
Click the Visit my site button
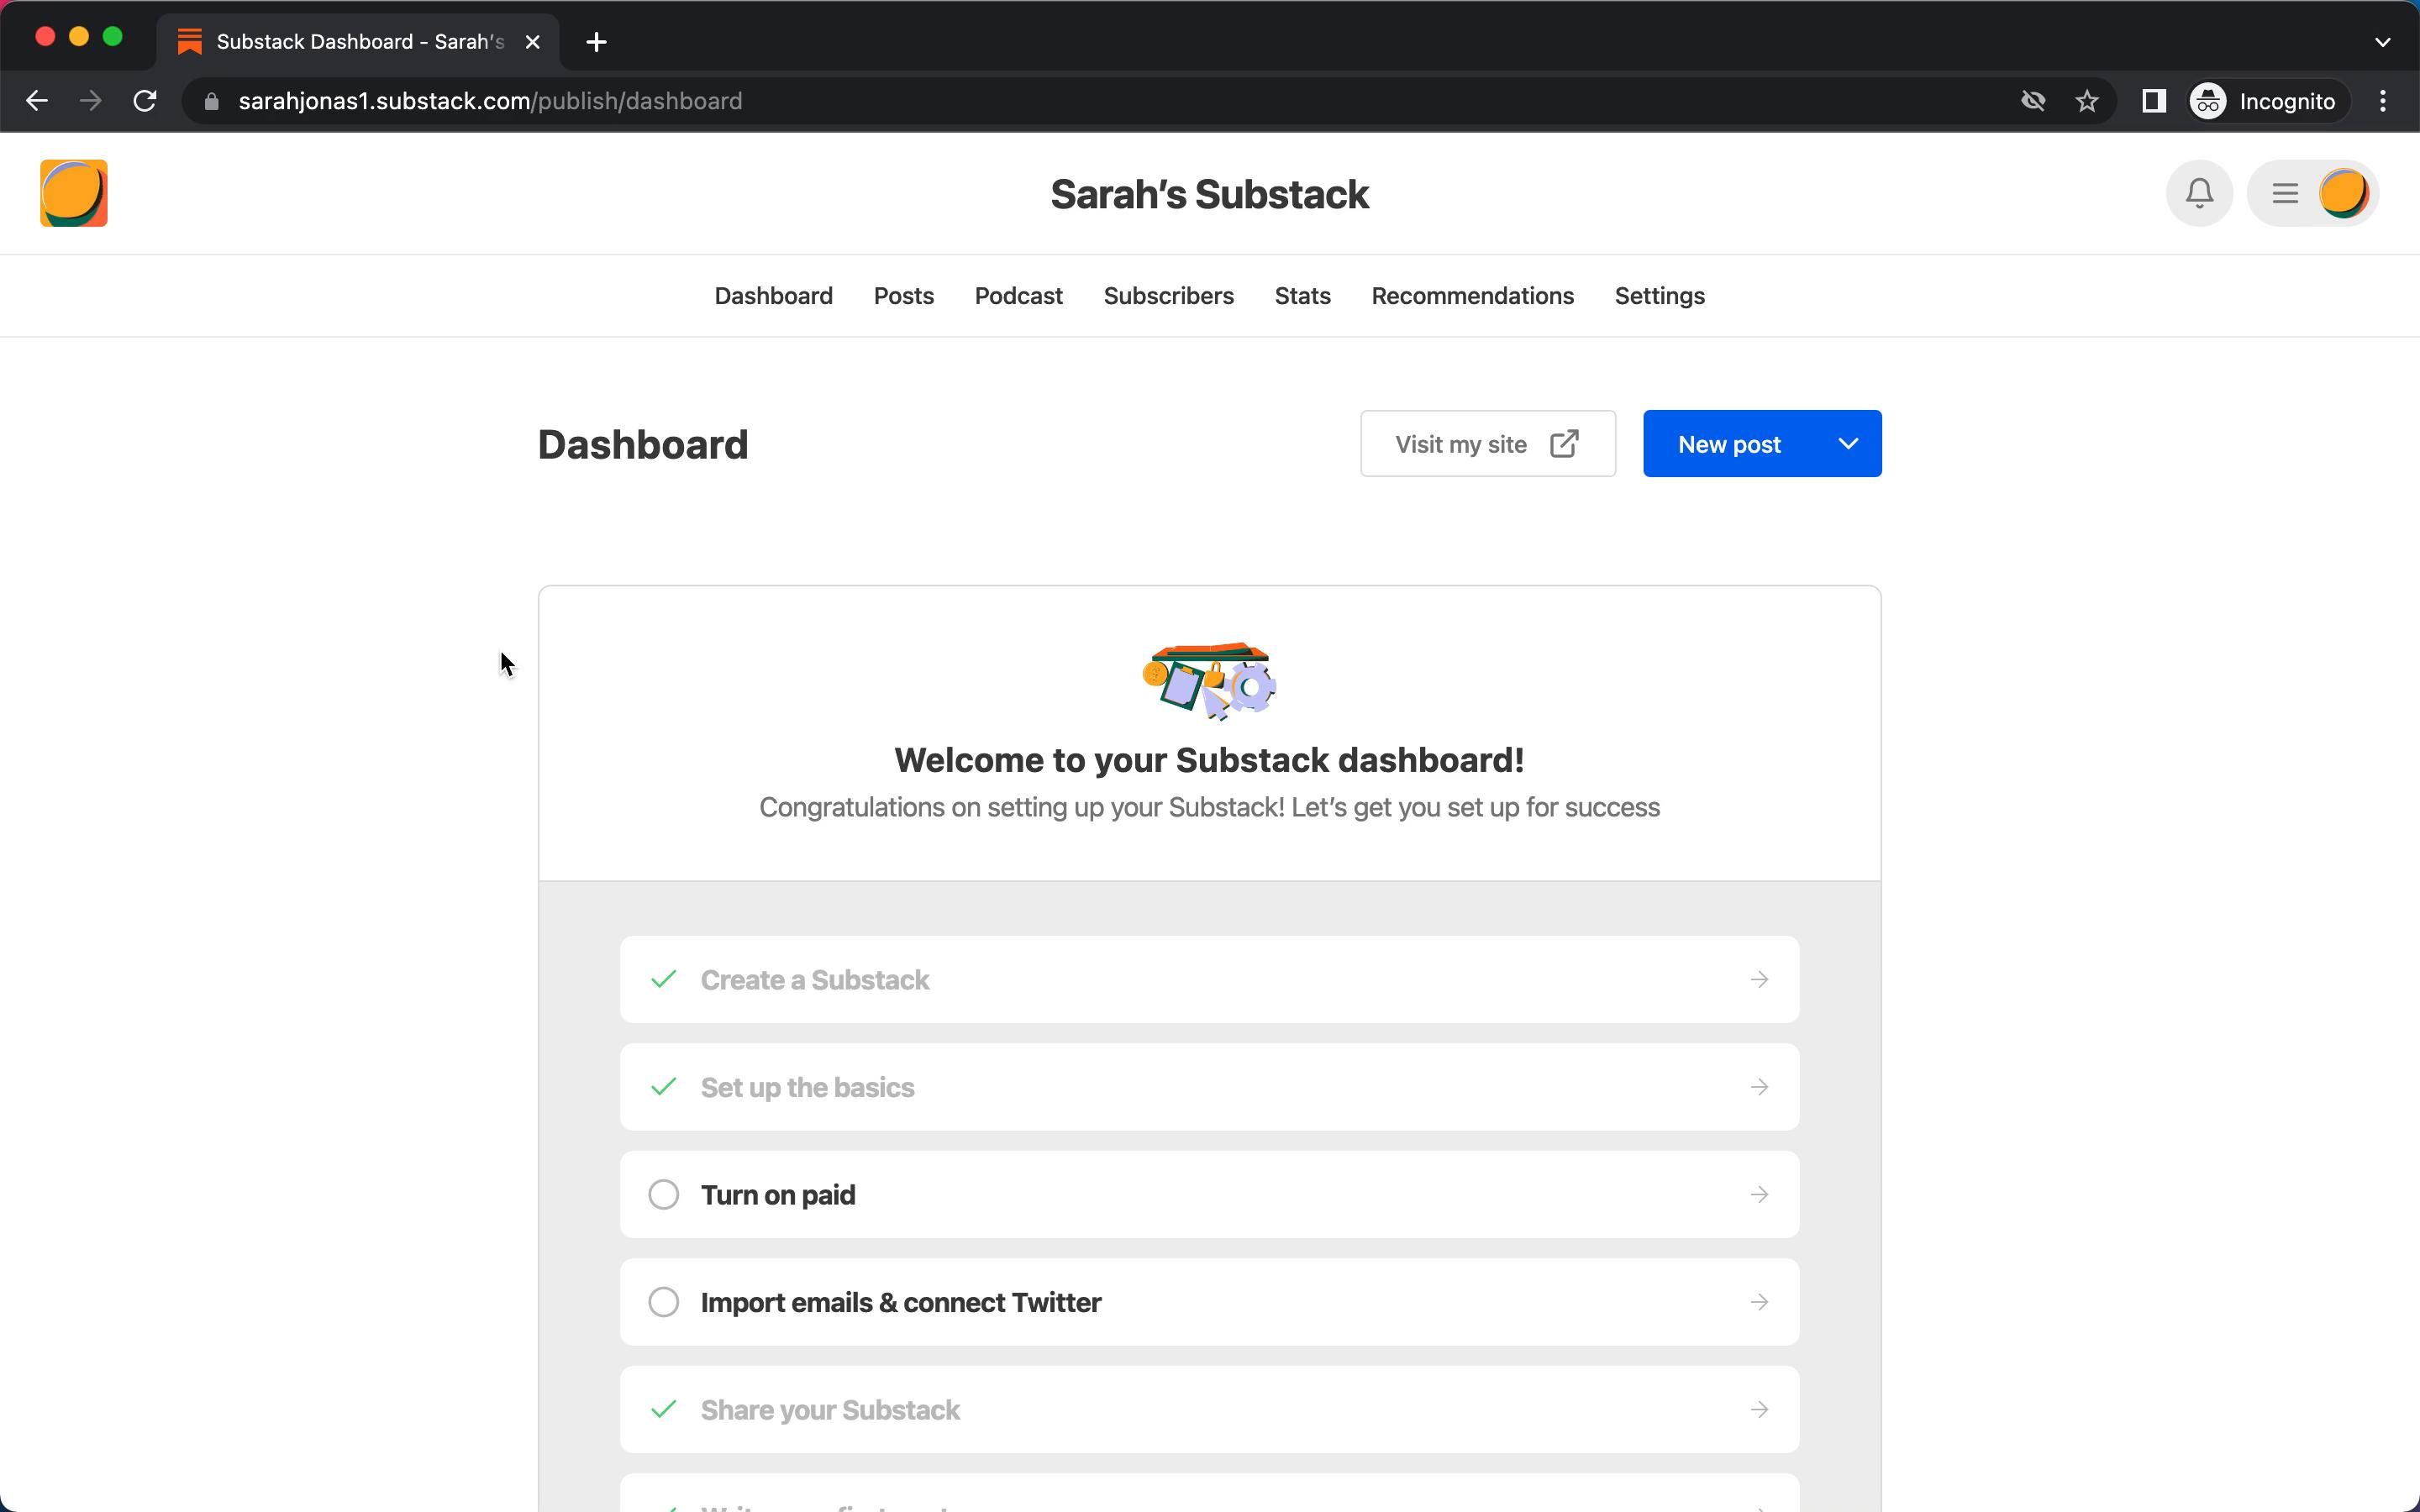1487,444
